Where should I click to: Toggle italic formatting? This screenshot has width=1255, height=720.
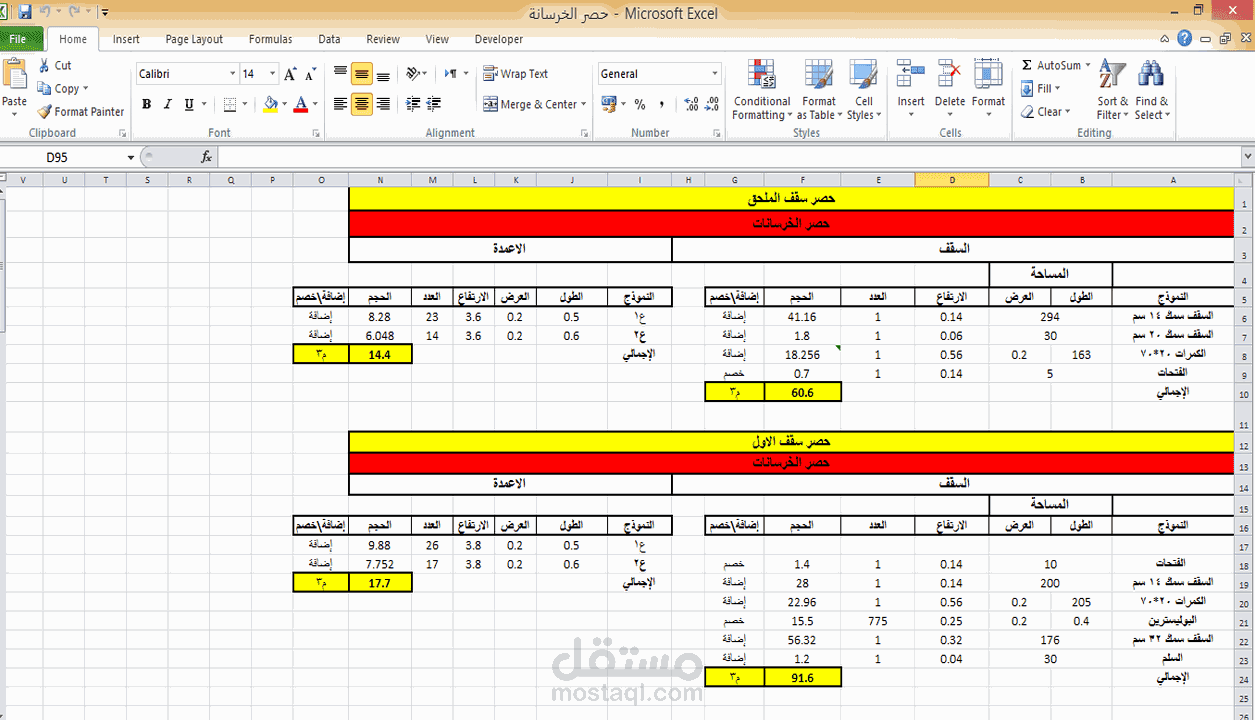[x=165, y=104]
